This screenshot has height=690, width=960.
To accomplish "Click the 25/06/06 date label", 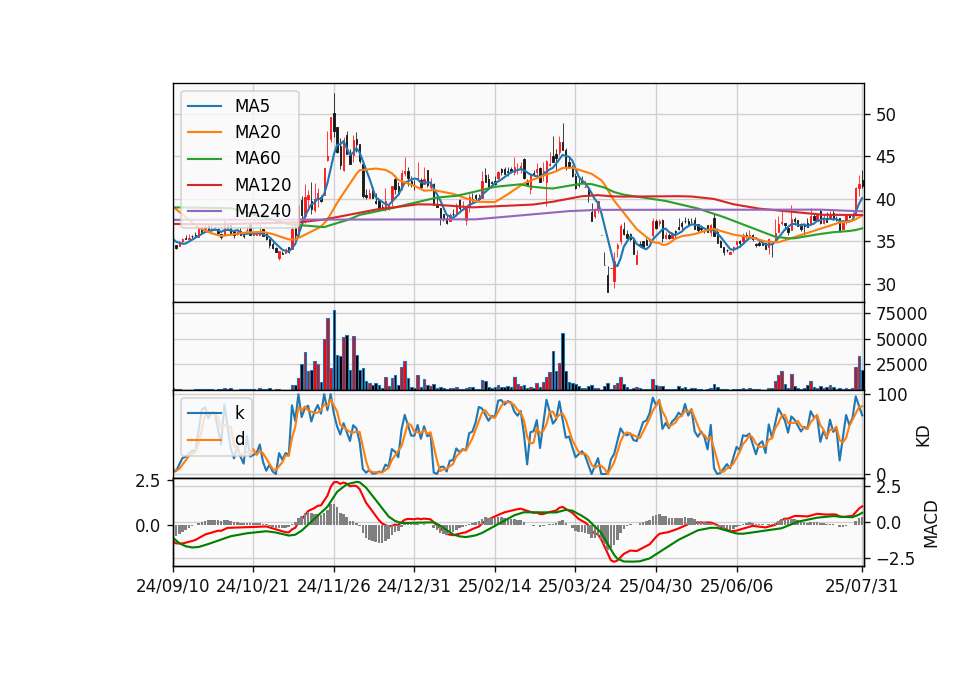I will (x=737, y=586).
